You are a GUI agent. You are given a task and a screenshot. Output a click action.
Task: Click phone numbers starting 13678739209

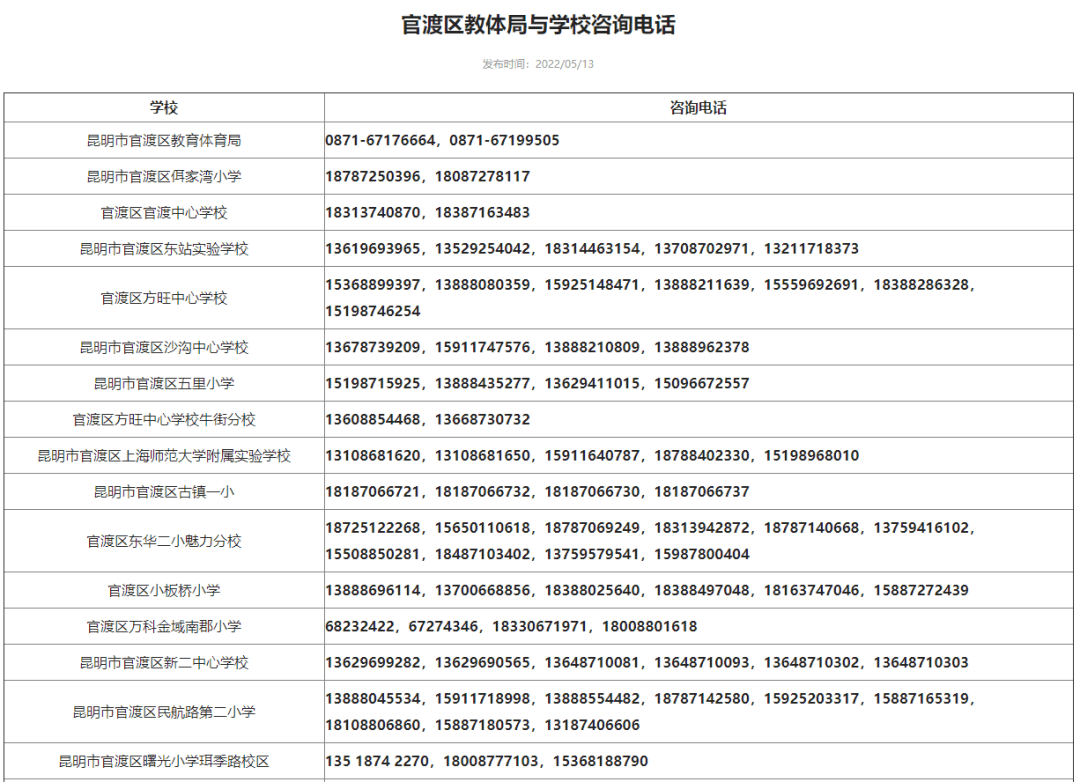click(x=537, y=347)
